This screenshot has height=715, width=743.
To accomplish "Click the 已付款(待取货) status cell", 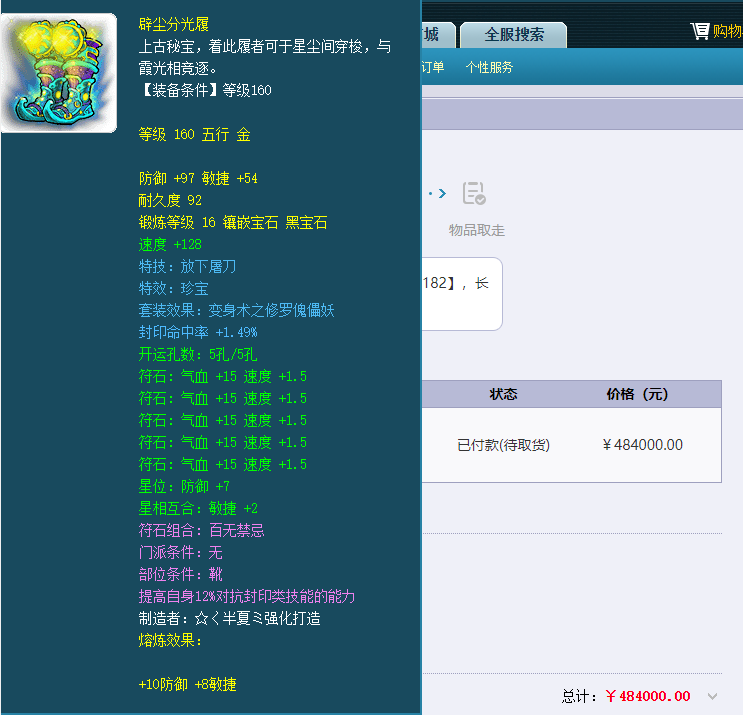I will 503,445.
